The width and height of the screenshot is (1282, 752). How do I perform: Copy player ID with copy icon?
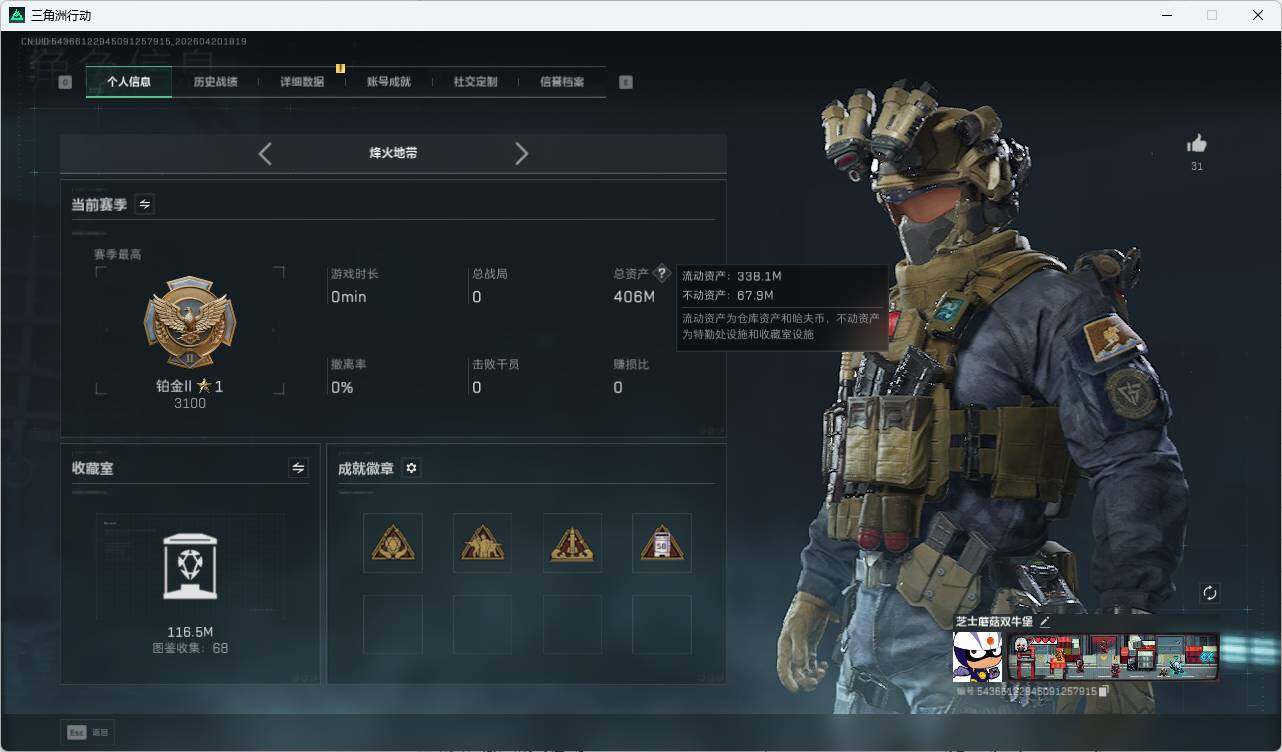1103,691
